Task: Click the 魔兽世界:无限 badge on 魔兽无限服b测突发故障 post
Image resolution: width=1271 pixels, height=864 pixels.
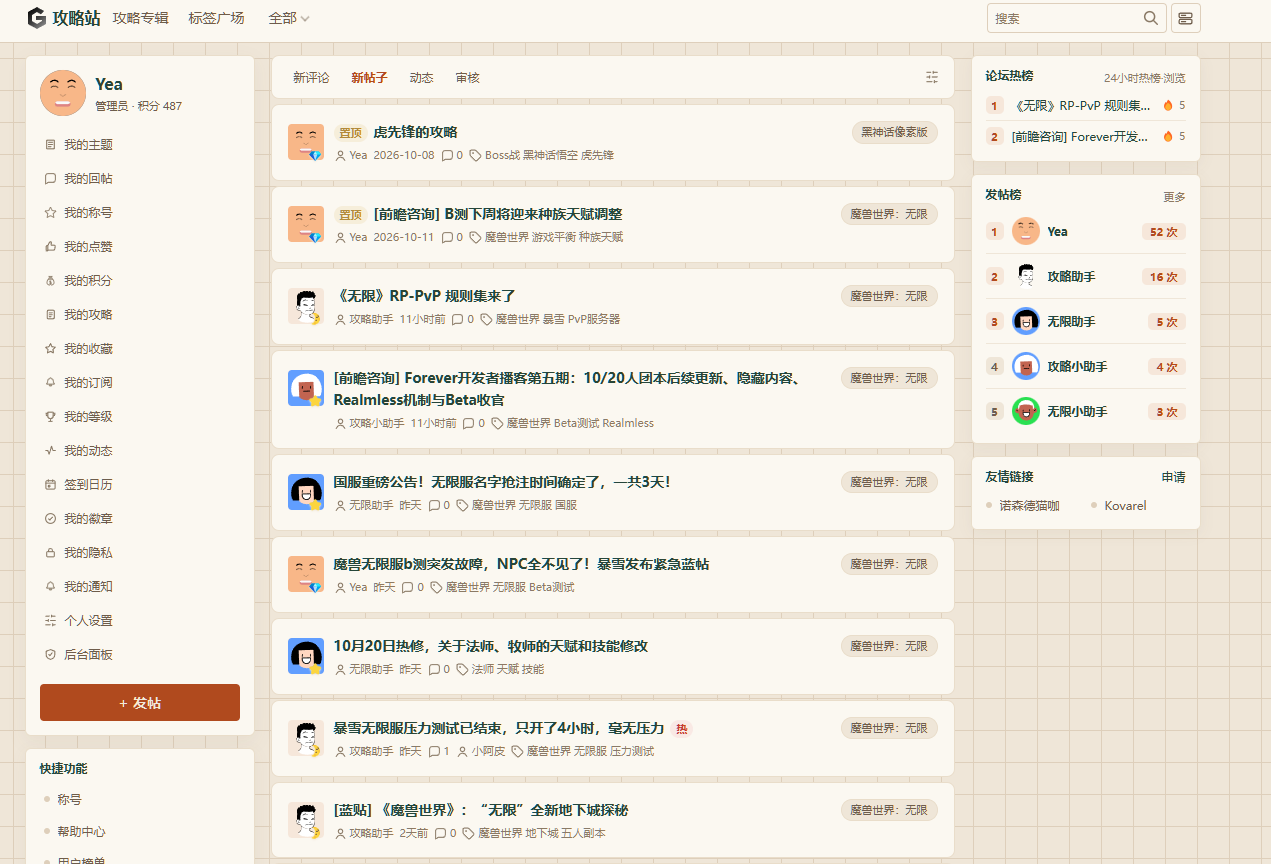Action: coord(889,564)
